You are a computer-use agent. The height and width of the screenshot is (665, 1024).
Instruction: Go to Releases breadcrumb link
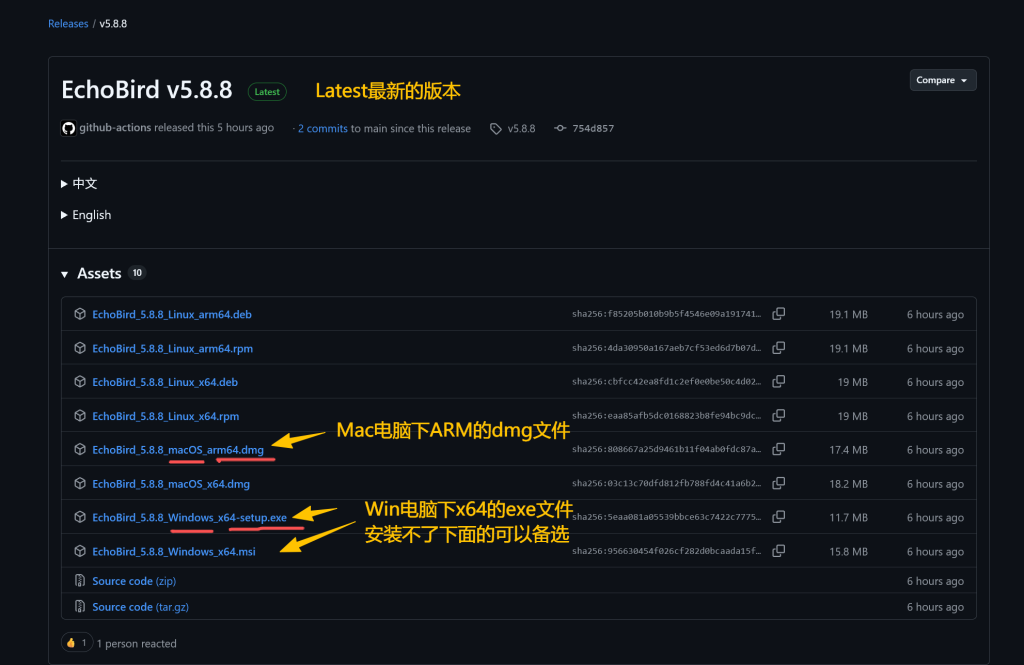[68, 24]
